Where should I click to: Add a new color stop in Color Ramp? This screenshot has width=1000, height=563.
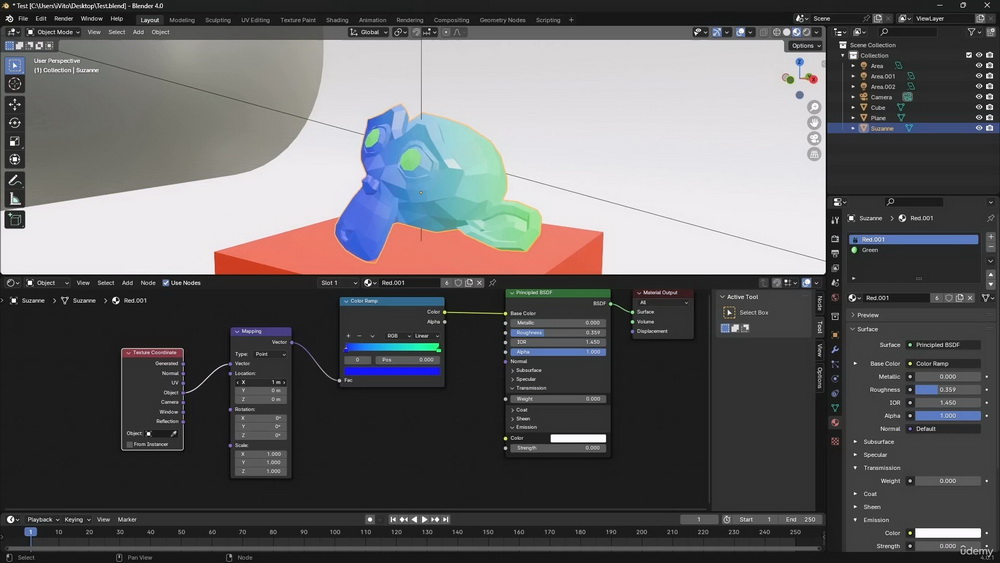pyautogui.click(x=348, y=336)
